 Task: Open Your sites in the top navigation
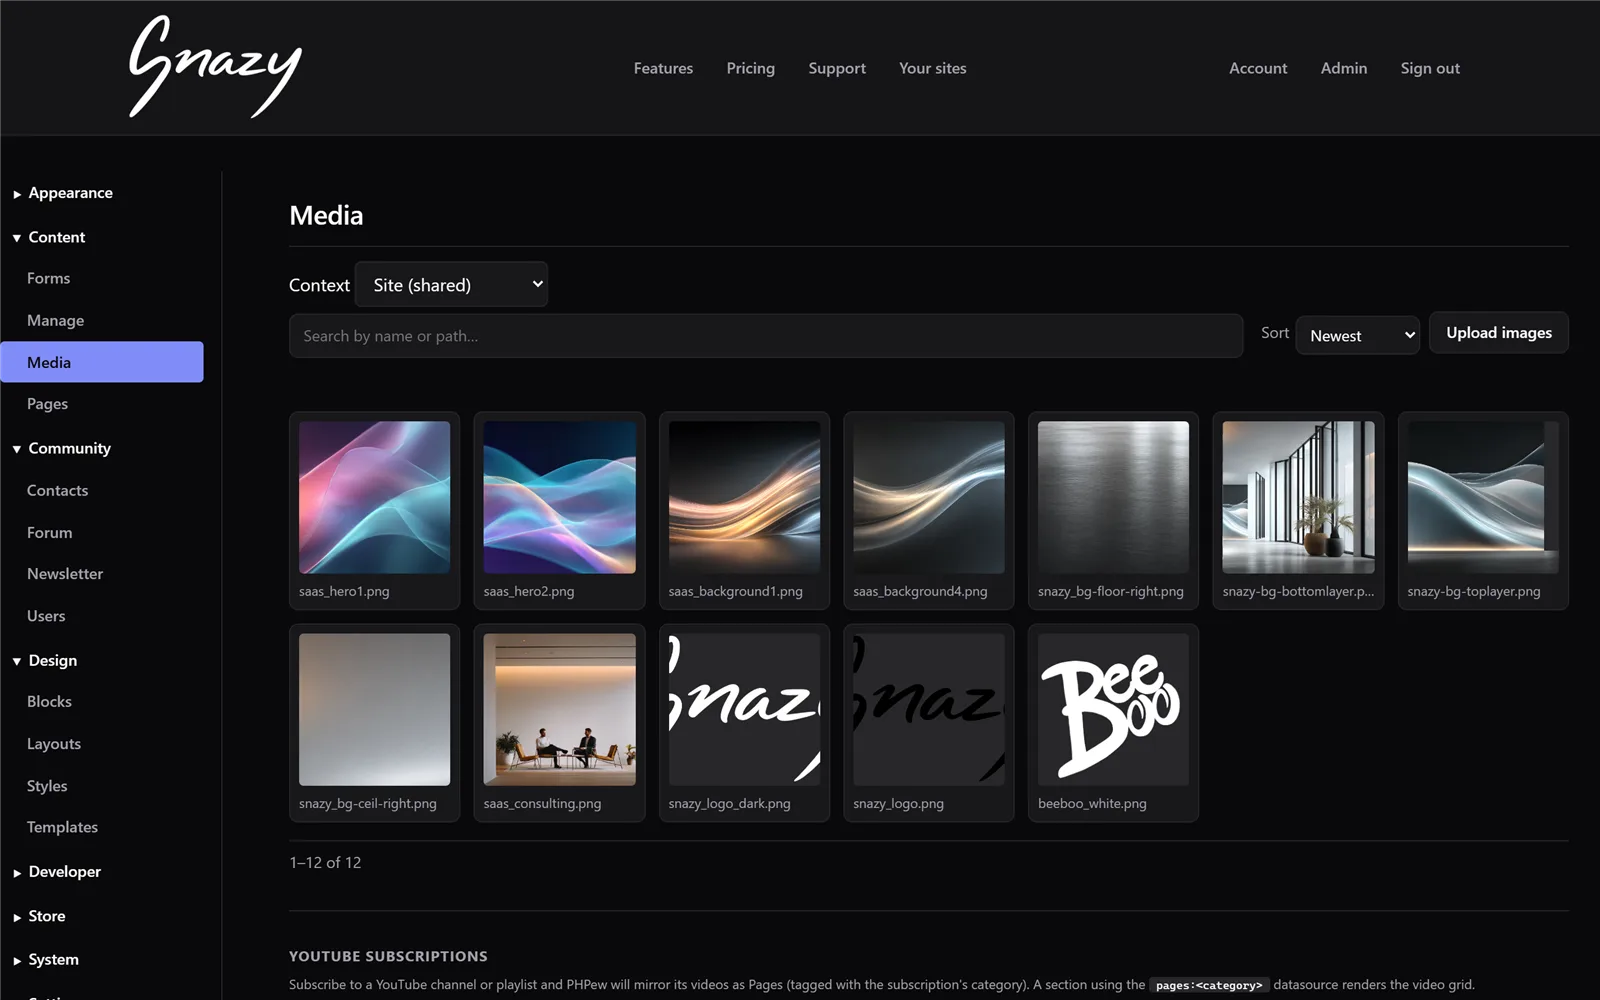coord(933,68)
